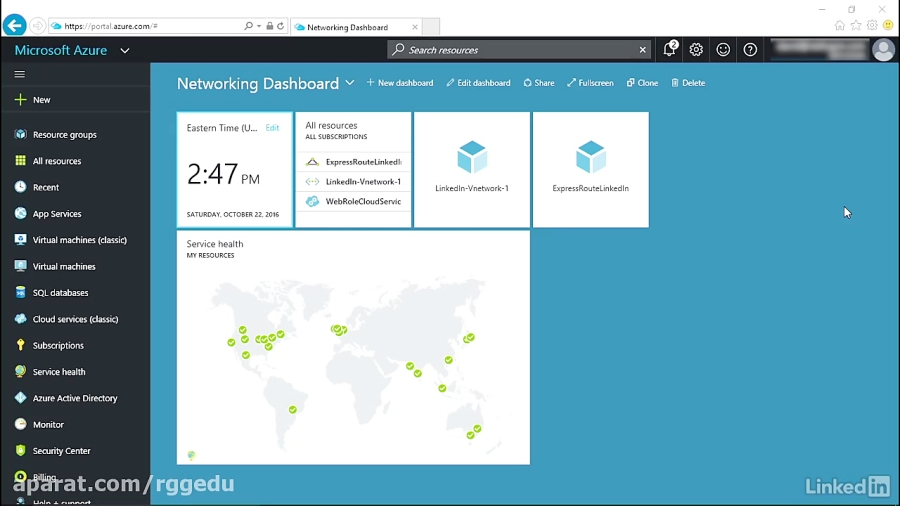Viewport: 900px width, 506px height.
Task: Expand the Networking Dashboard name dropdown
Action: [350, 83]
